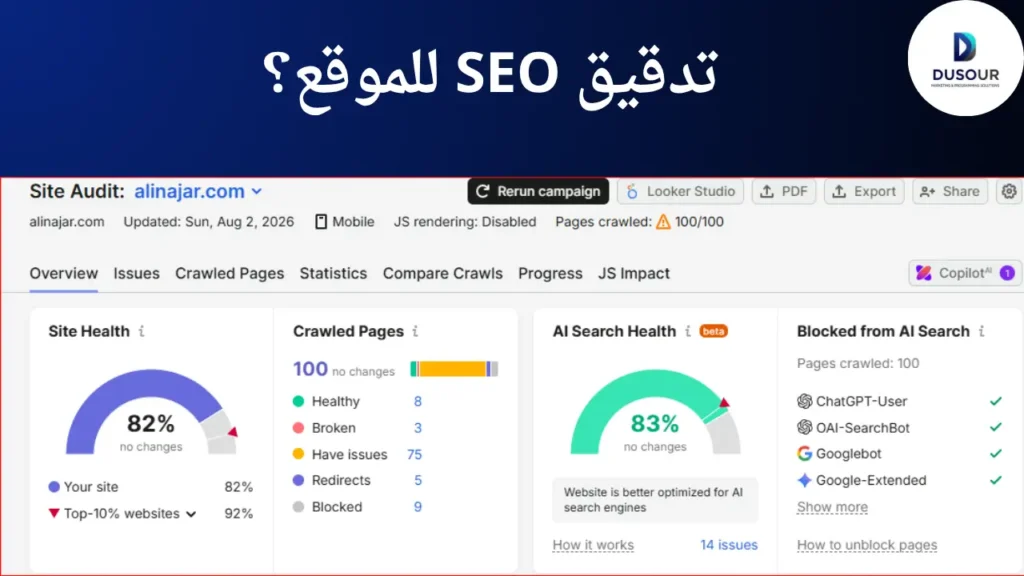
Task: Click the Site Health 82% gauge
Action: pos(151,411)
